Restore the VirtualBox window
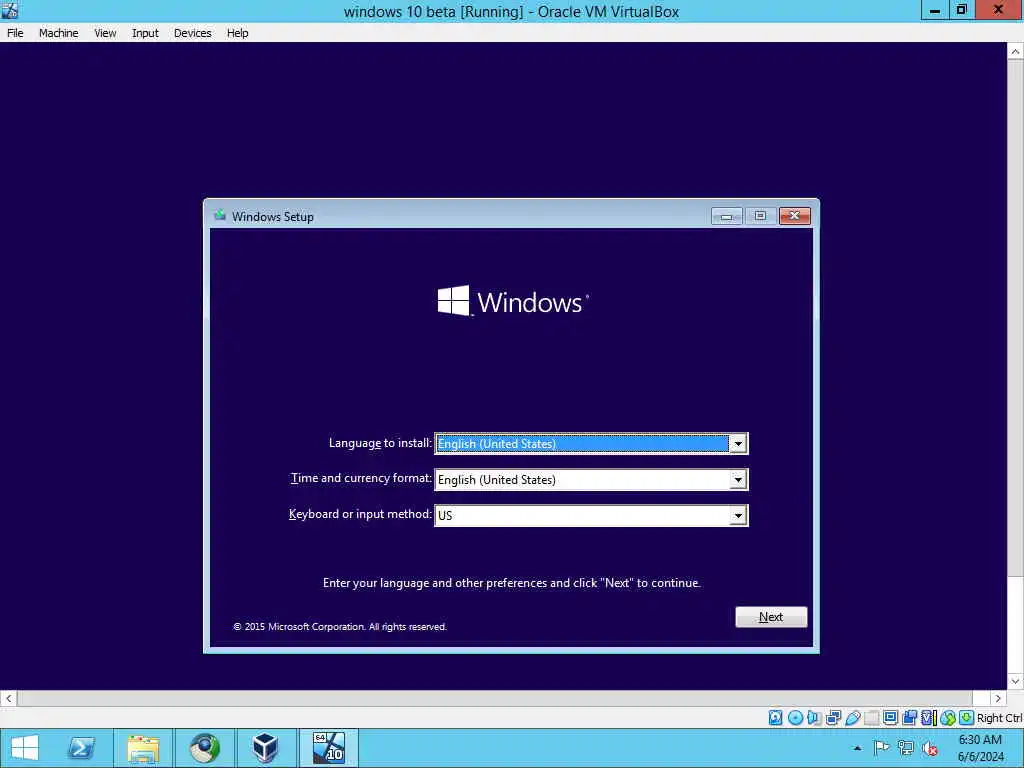The image size is (1024, 768). (x=961, y=10)
